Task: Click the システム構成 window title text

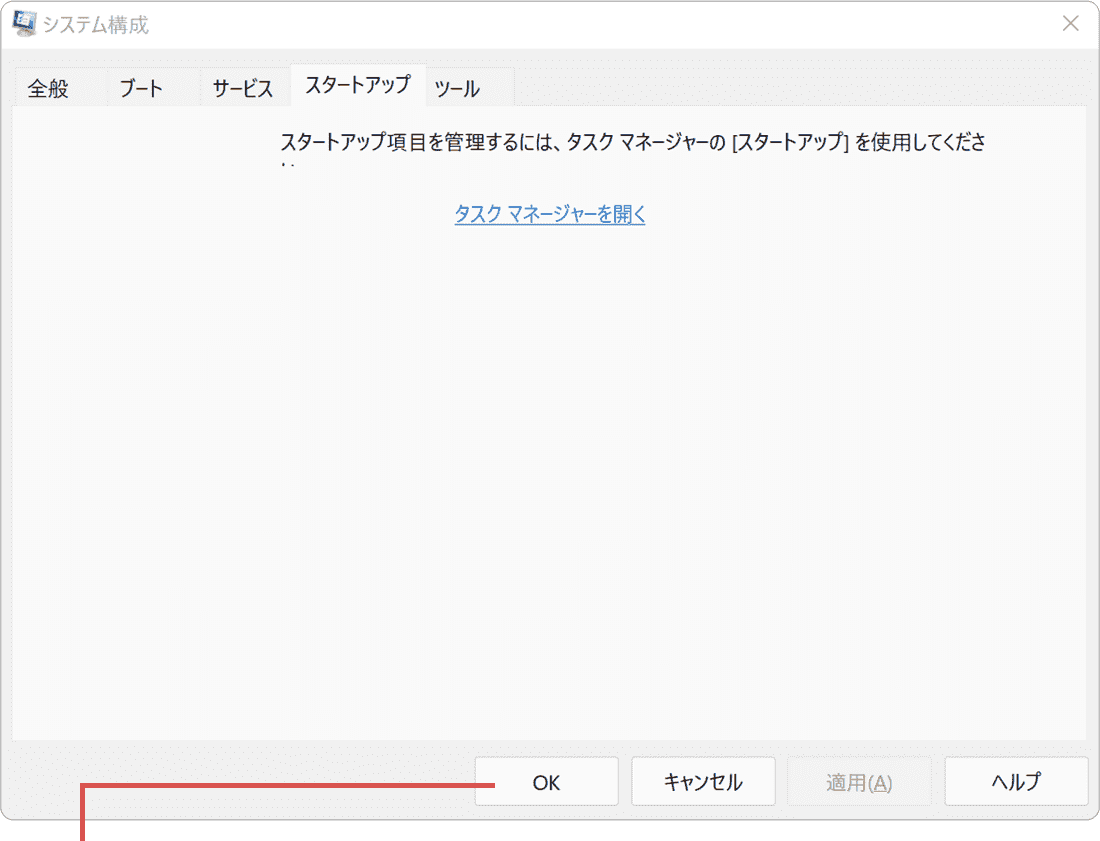Action: [x=95, y=25]
